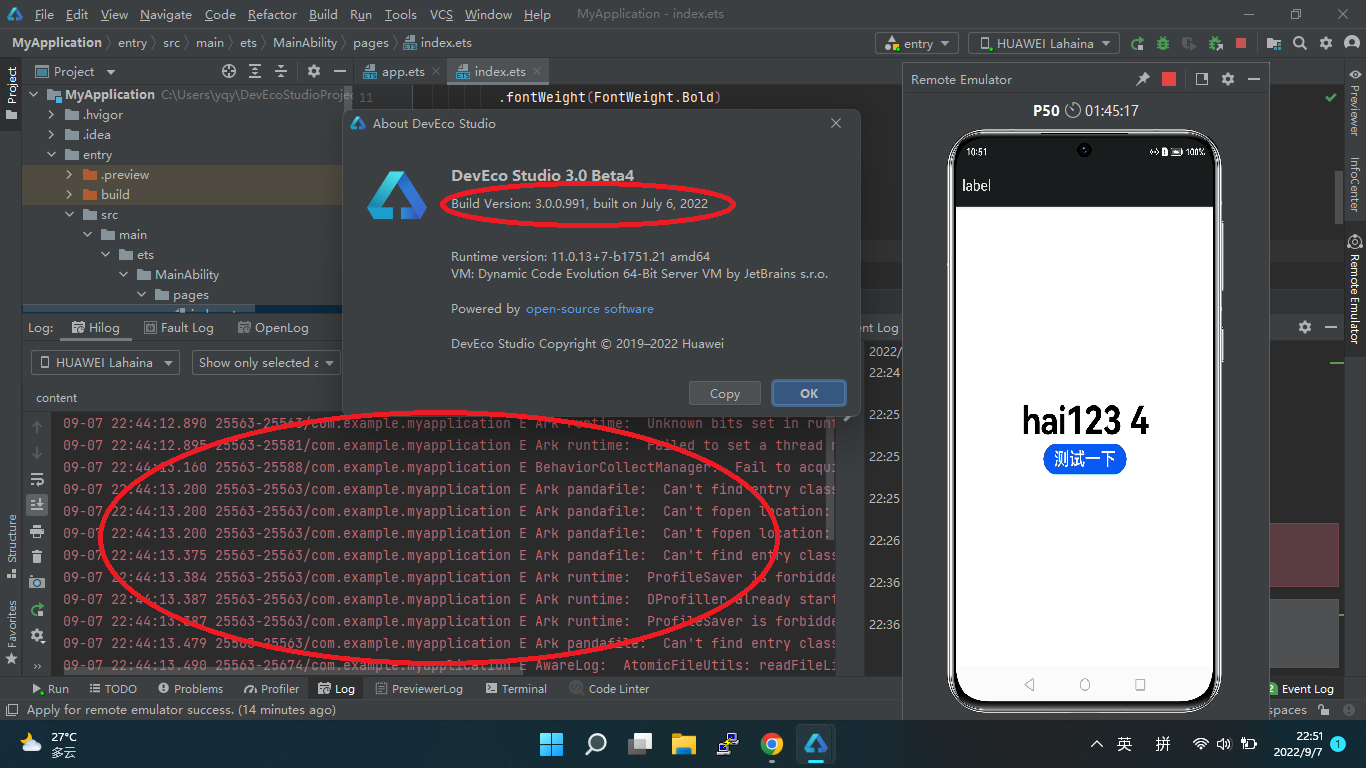Open the user account avatar icon
The height and width of the screenshot is (768, 1366).
(x=1351, y=43)
